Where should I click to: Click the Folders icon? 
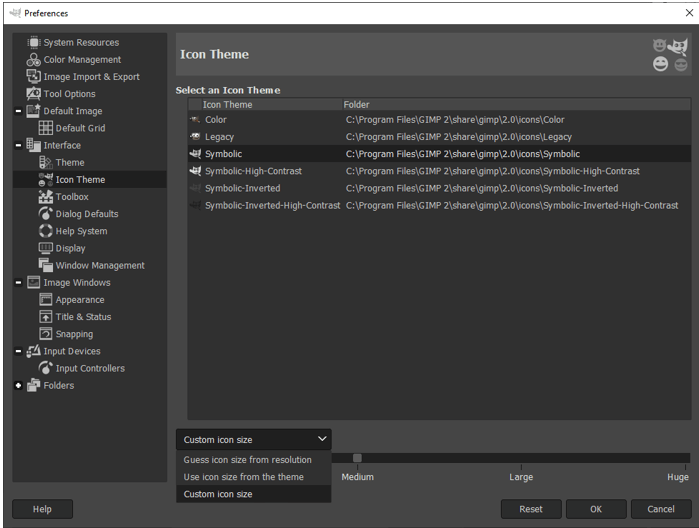click(x=33, y=385)
